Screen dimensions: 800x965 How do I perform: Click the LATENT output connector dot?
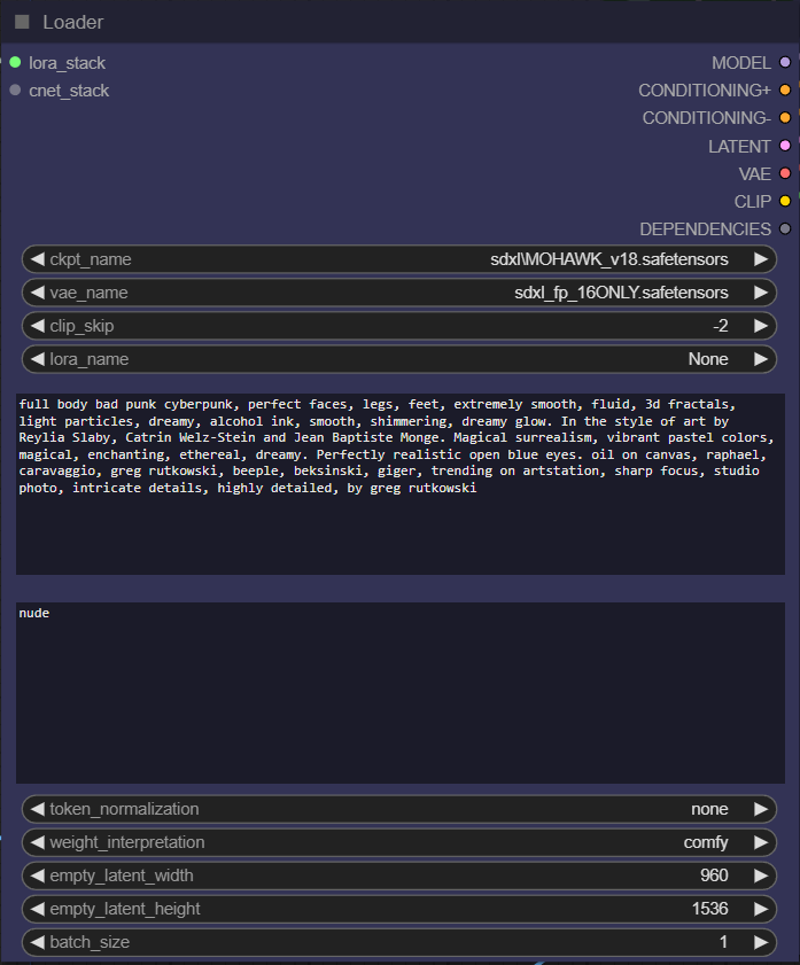click(x=785, y=146)
